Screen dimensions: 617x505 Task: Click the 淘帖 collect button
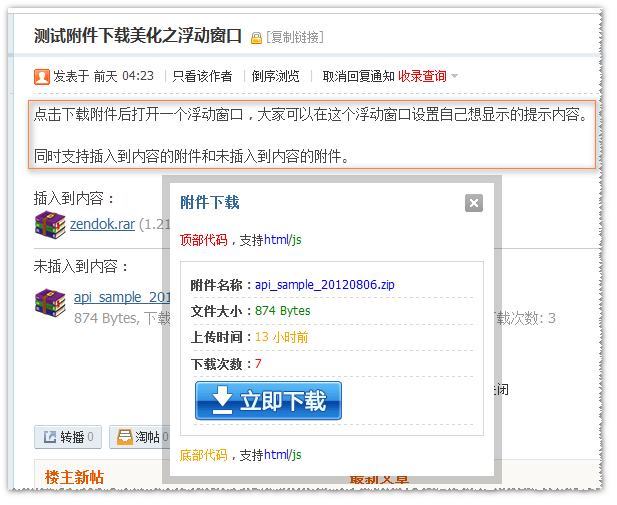pos(139,437)
